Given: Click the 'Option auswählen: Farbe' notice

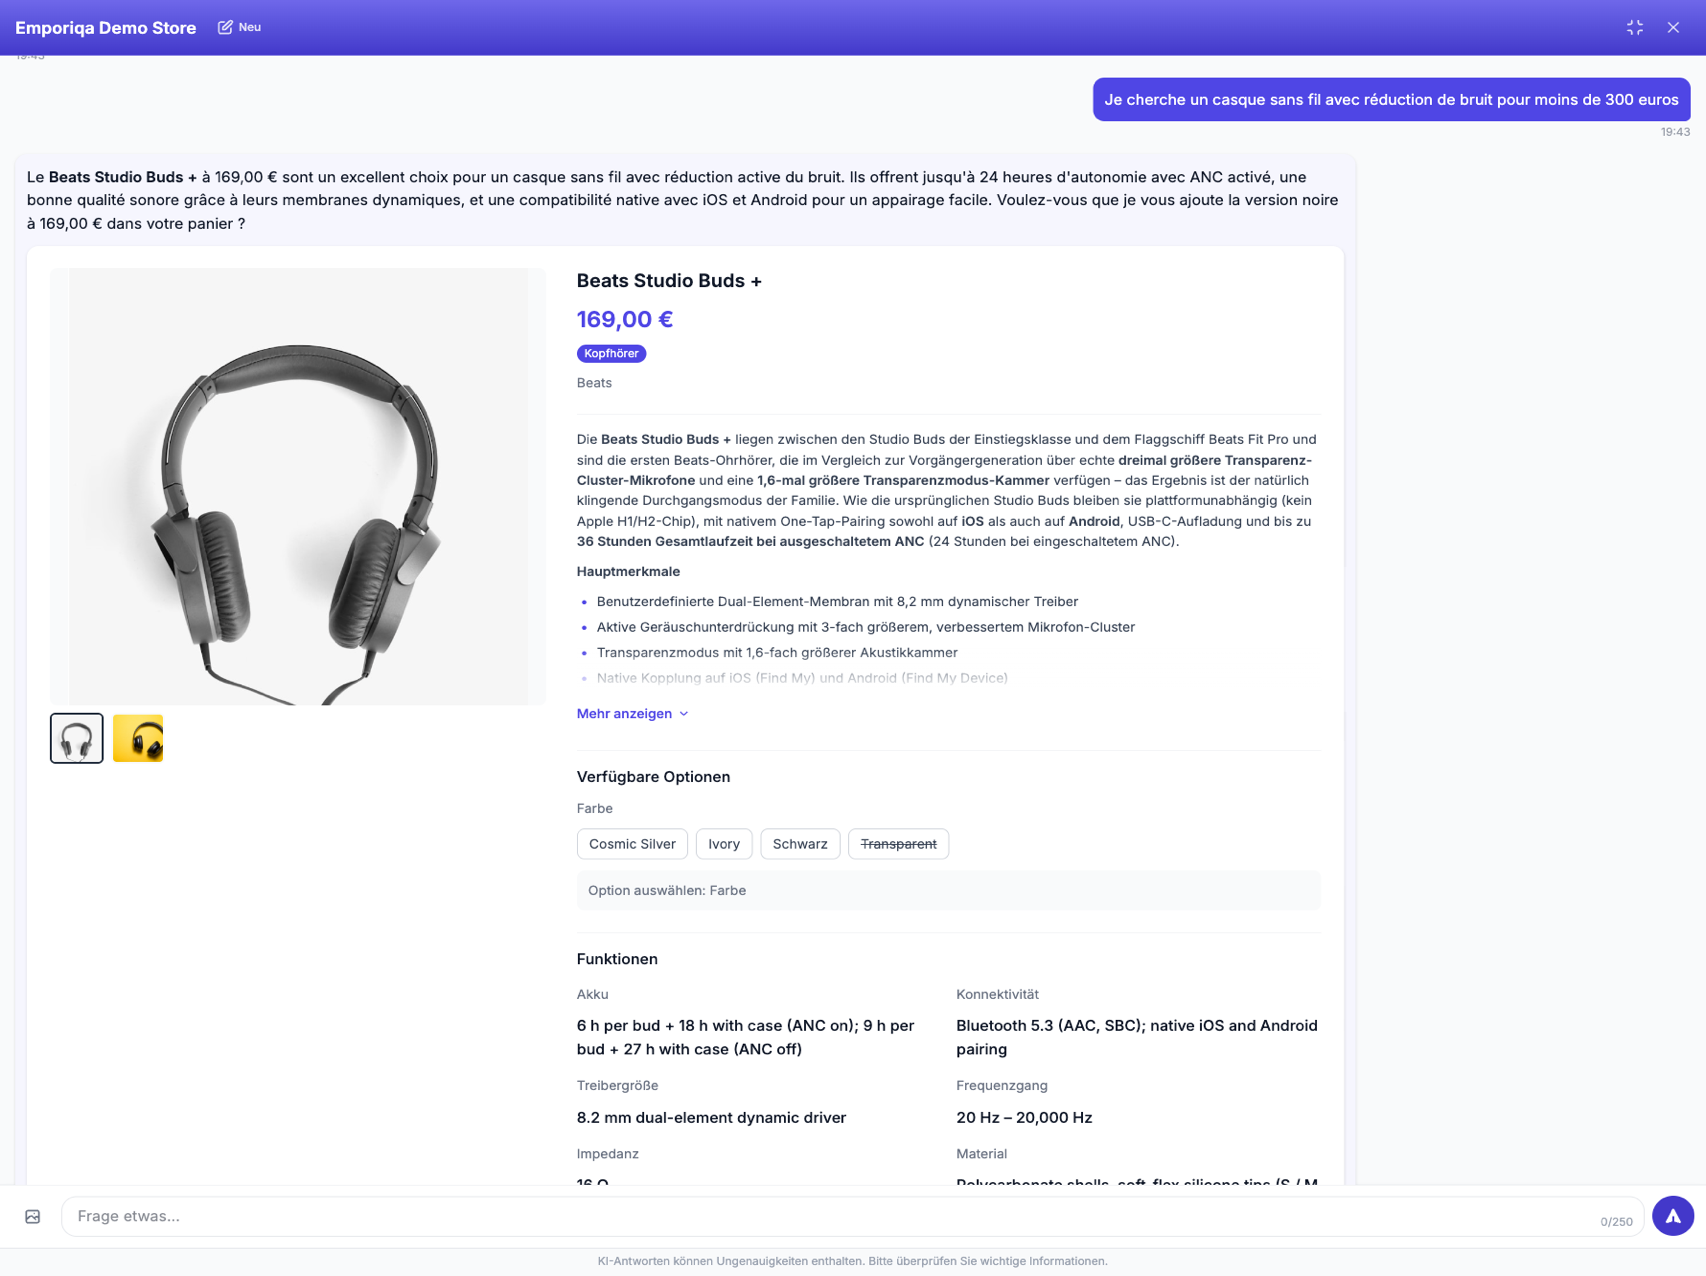Looking at the screenshot, I should tap(948, 890).
